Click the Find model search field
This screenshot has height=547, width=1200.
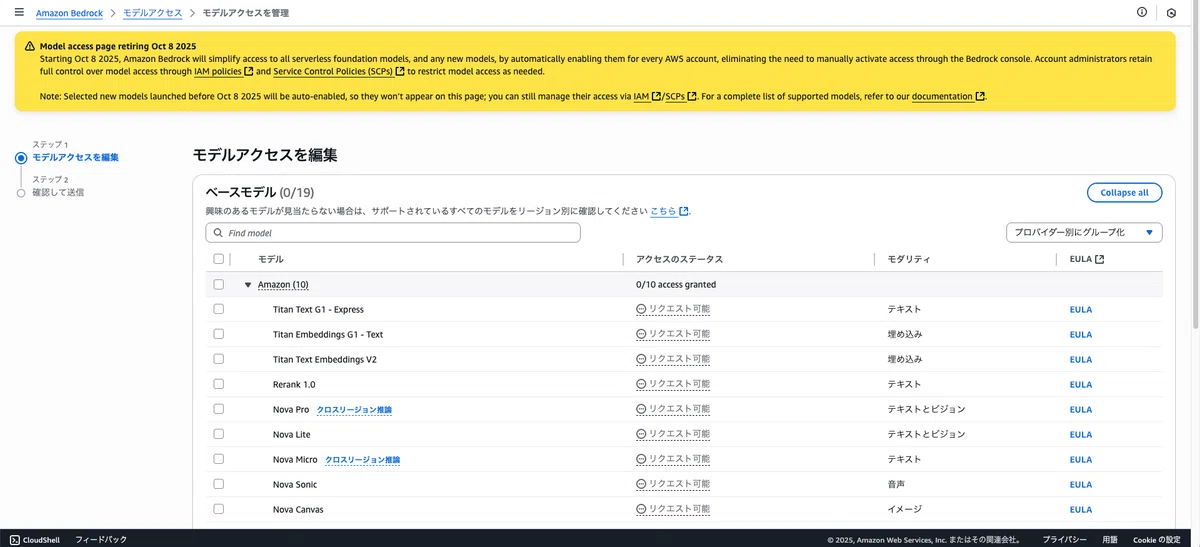coord(393,233)
